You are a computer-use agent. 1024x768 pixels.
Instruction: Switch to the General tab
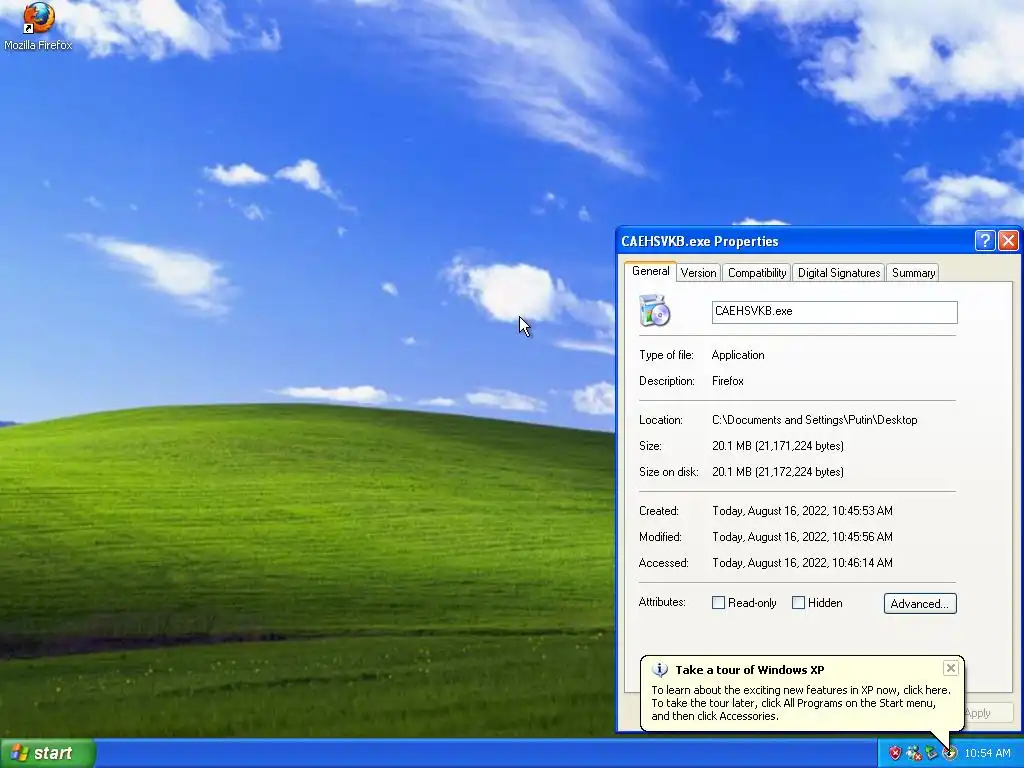[x=650, y=272]
